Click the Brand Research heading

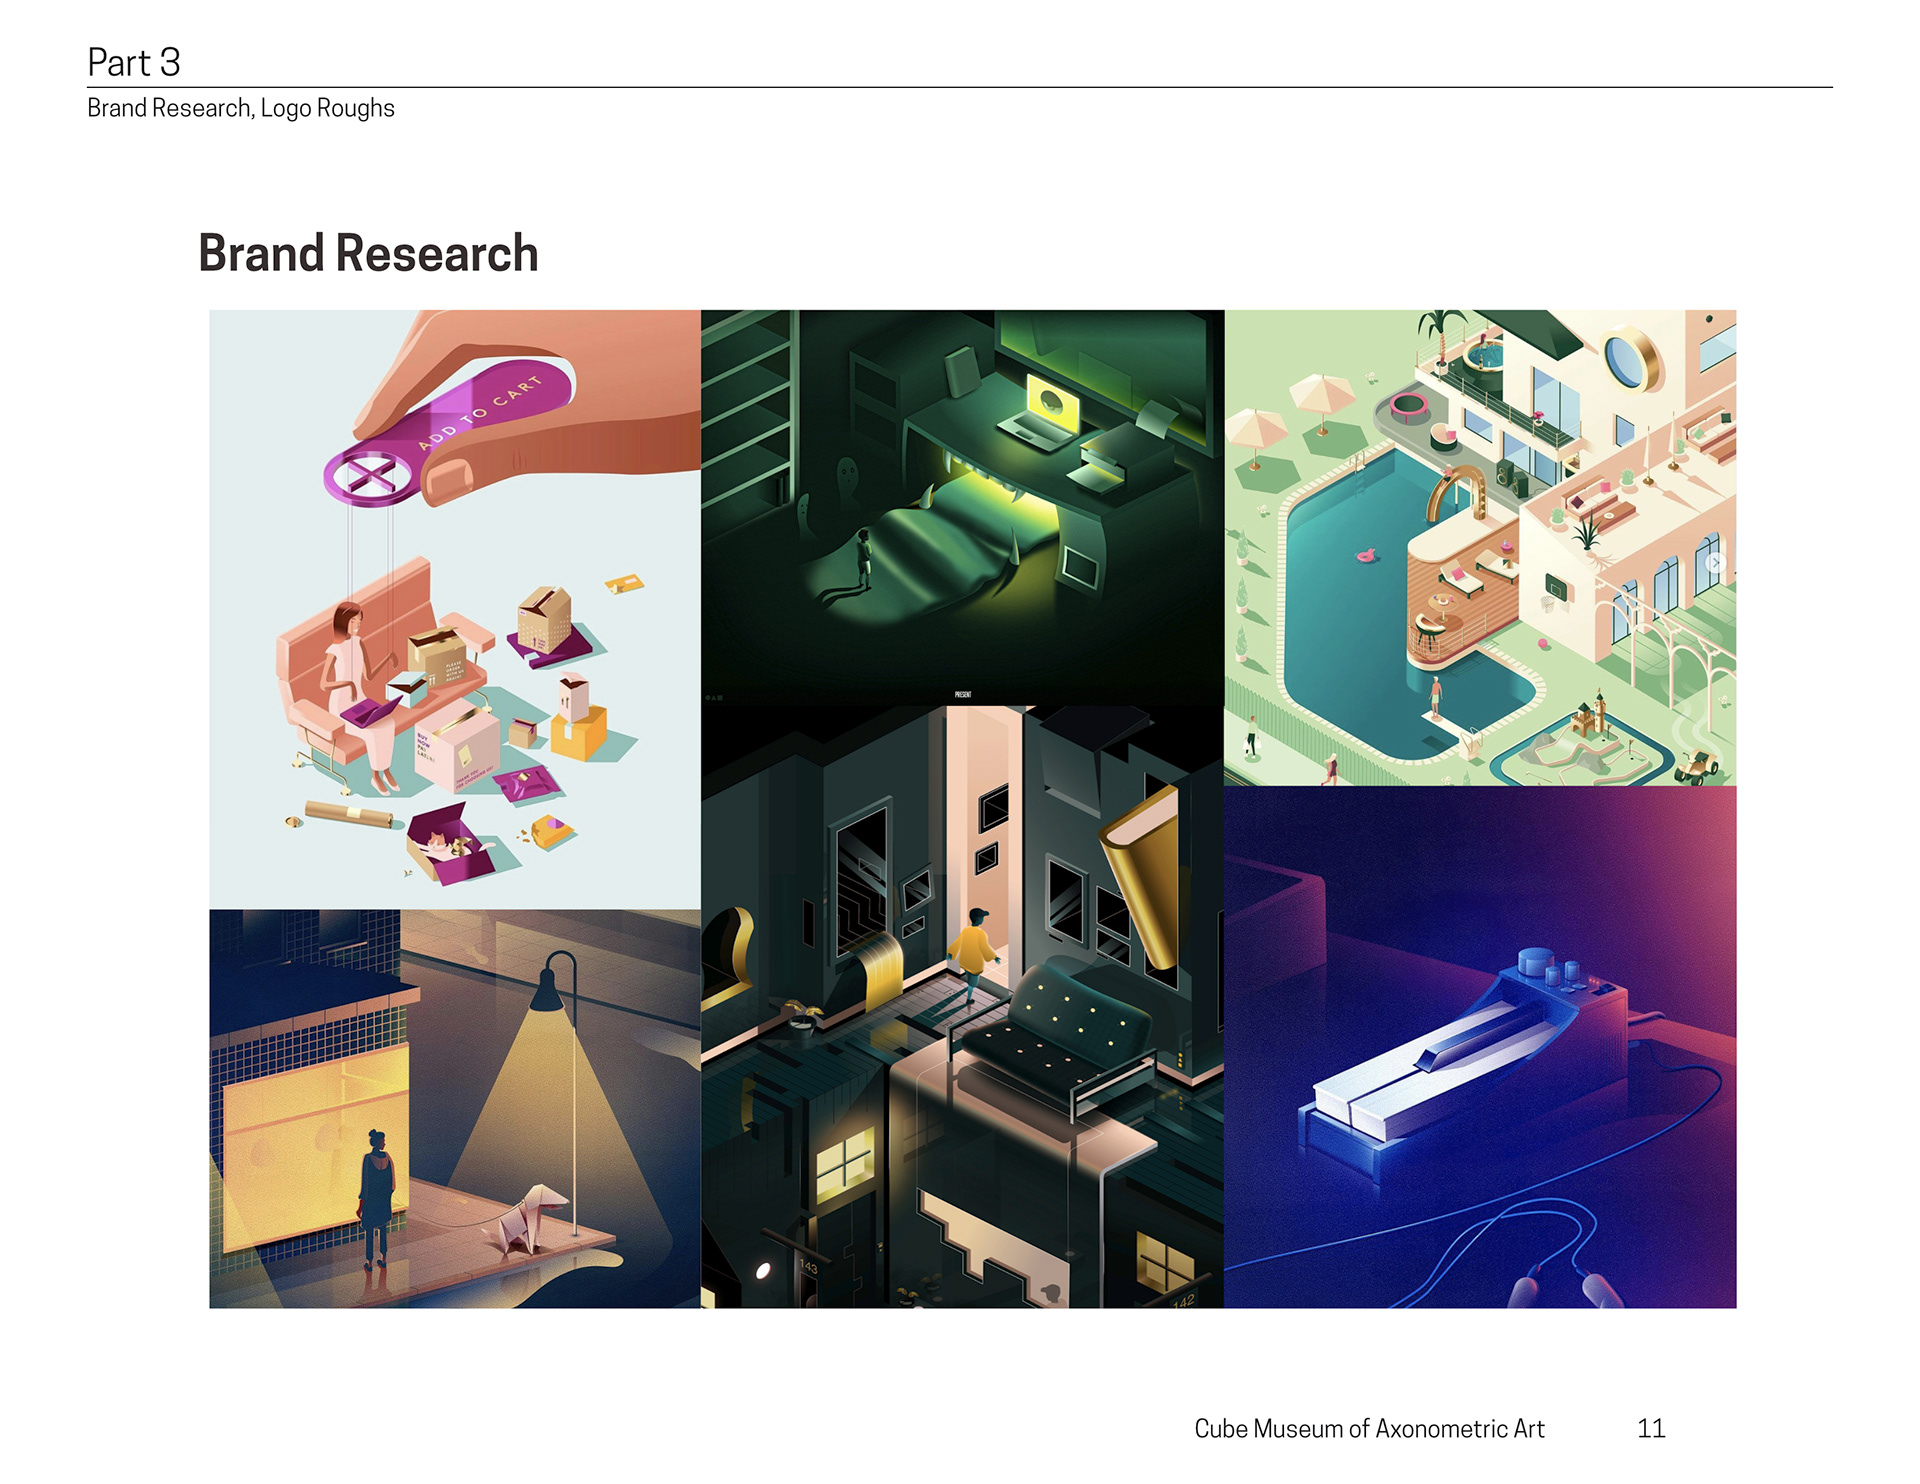[x=368, y=253]
